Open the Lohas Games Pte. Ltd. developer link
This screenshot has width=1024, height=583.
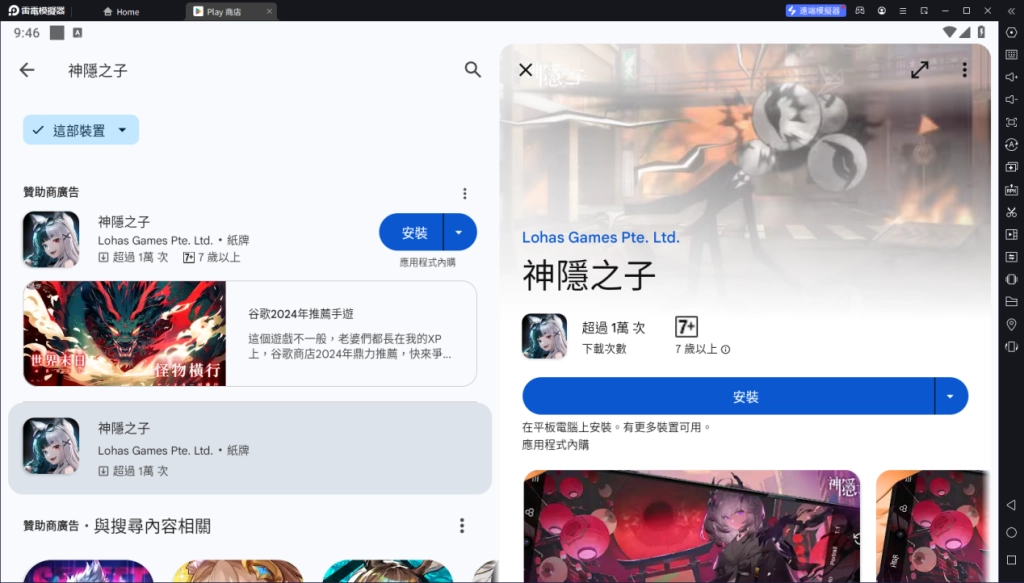pos(600,238)
